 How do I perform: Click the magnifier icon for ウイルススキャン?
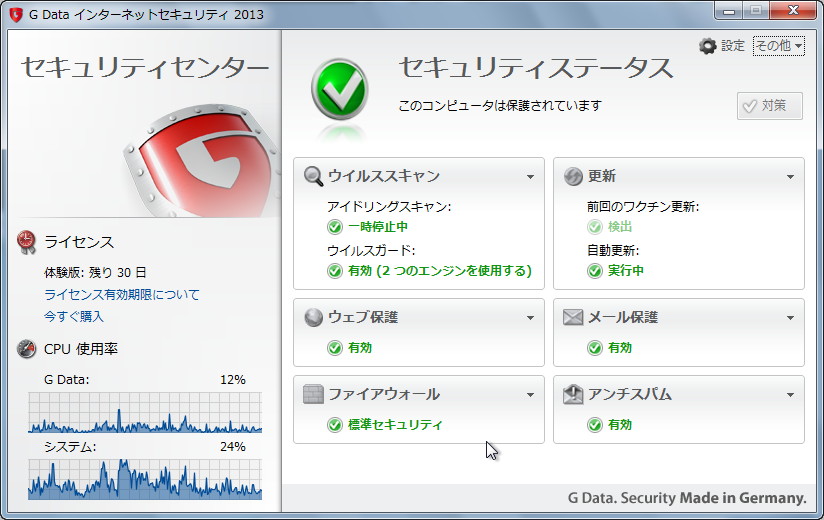coord(314,176)
